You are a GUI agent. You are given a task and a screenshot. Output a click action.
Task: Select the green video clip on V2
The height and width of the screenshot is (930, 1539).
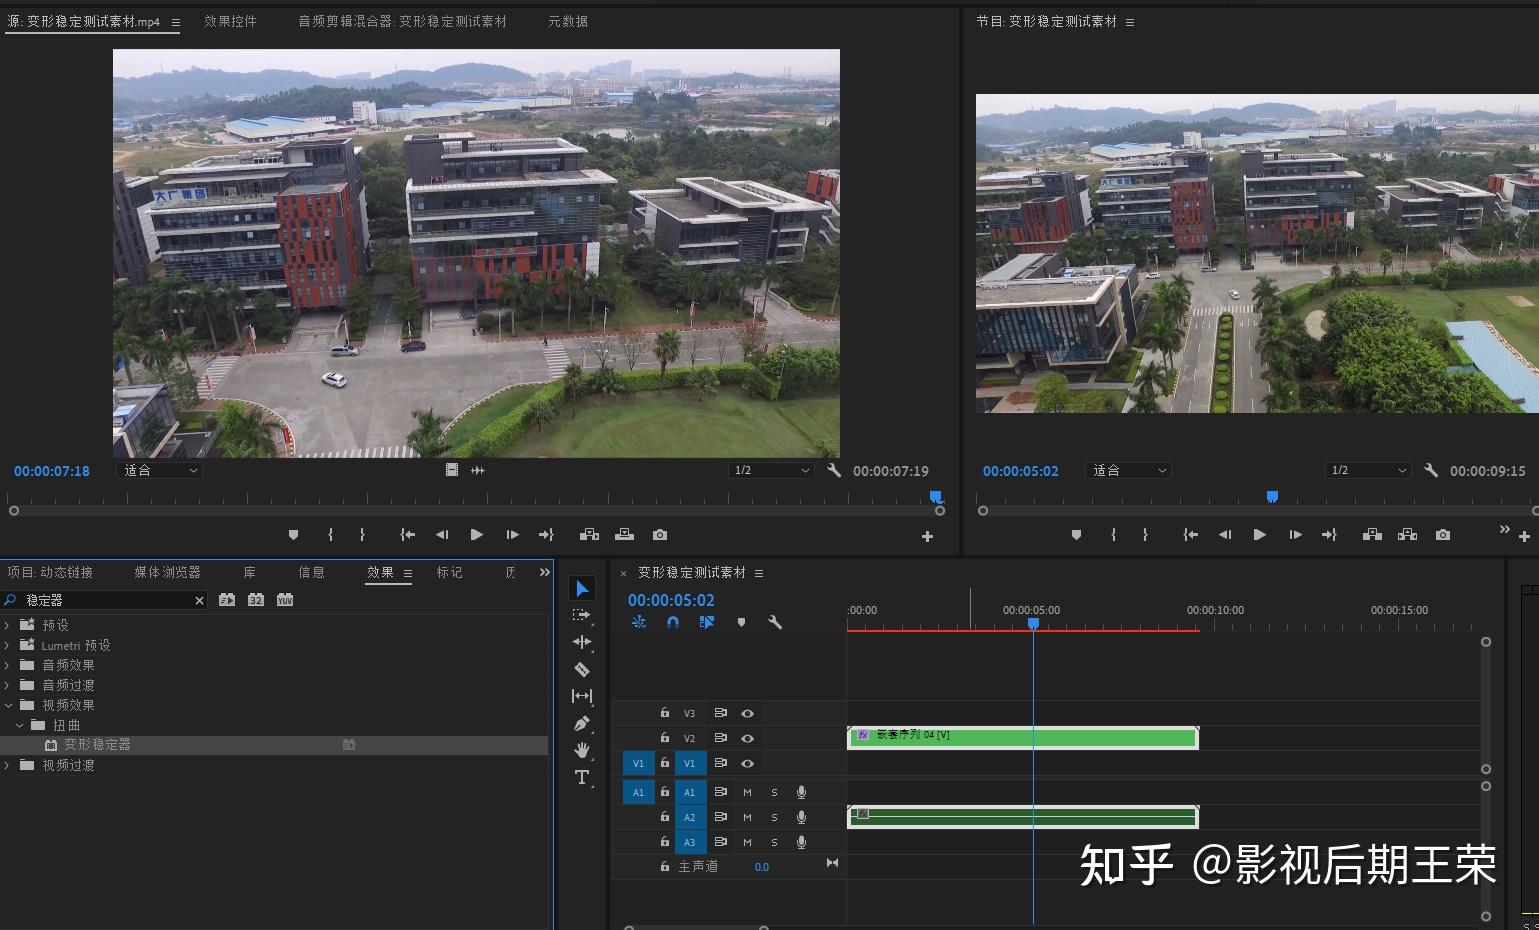point(1022,738)
